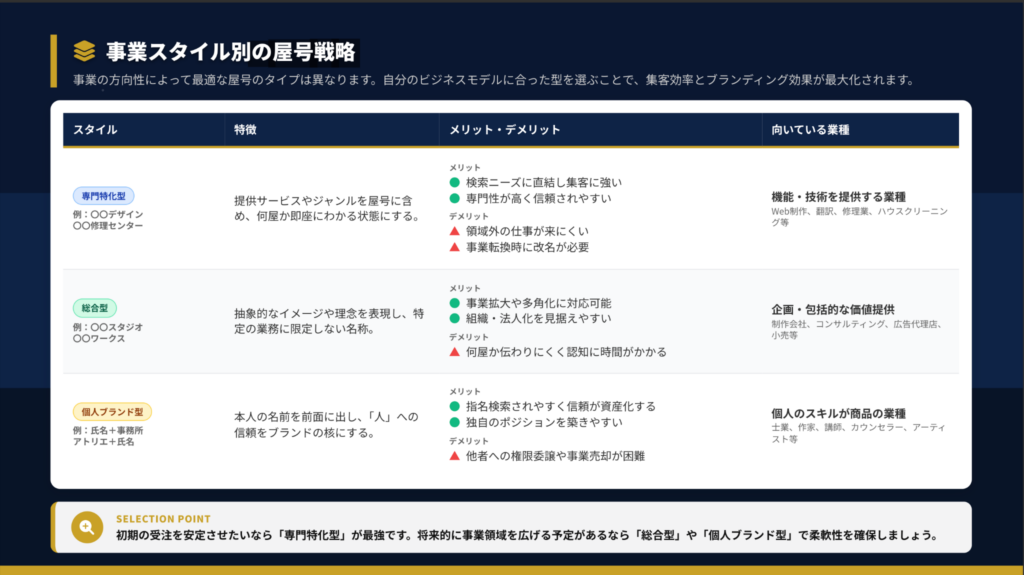Viewport: 1024px width, 575px height.
Task: Click the red triangle beside 何屋か伝わりにくく認知に時間がかかる
Action: [x=455, y=352]
